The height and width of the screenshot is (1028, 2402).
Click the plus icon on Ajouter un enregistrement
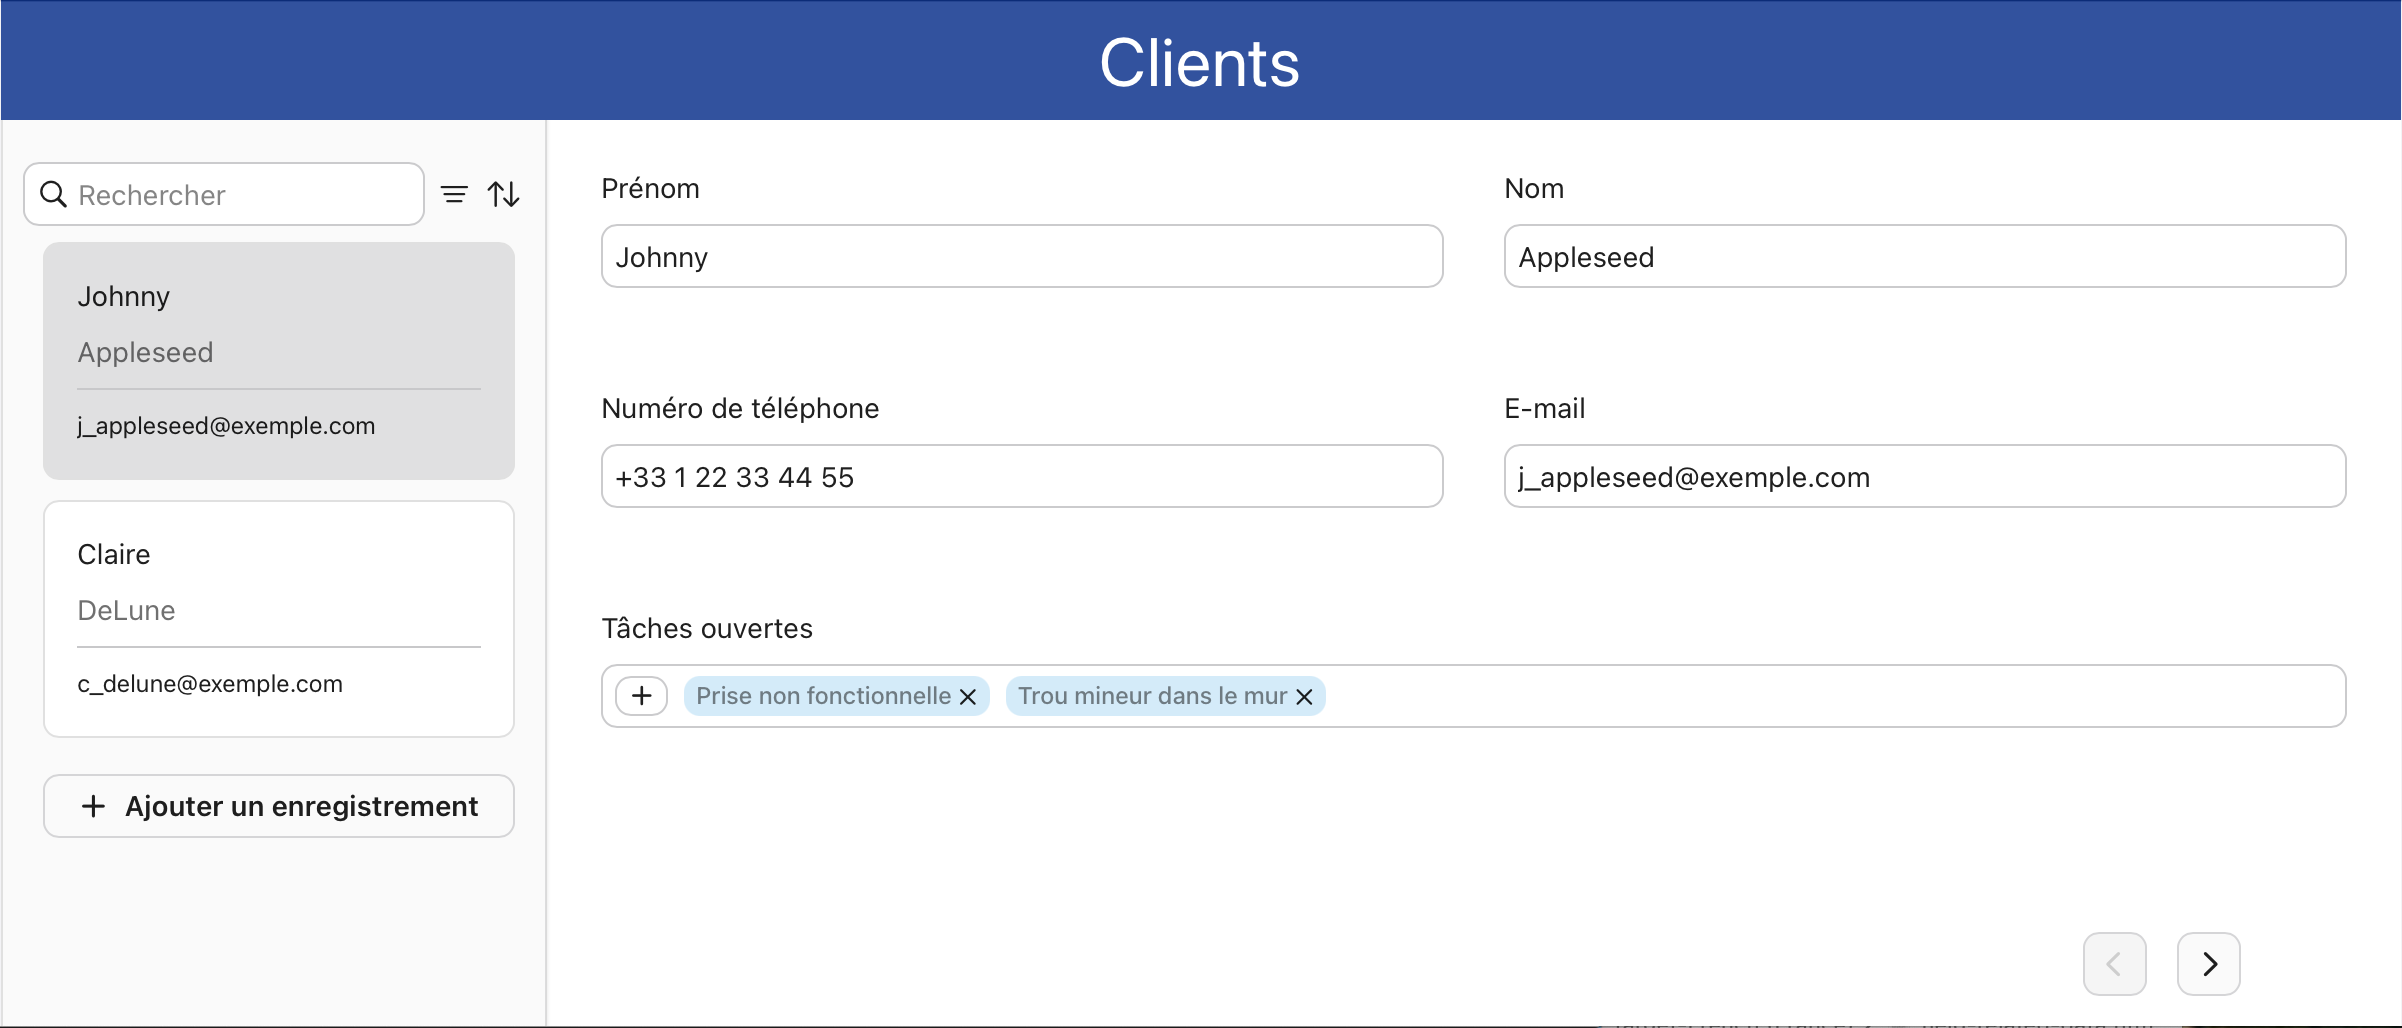pos(93,806)
